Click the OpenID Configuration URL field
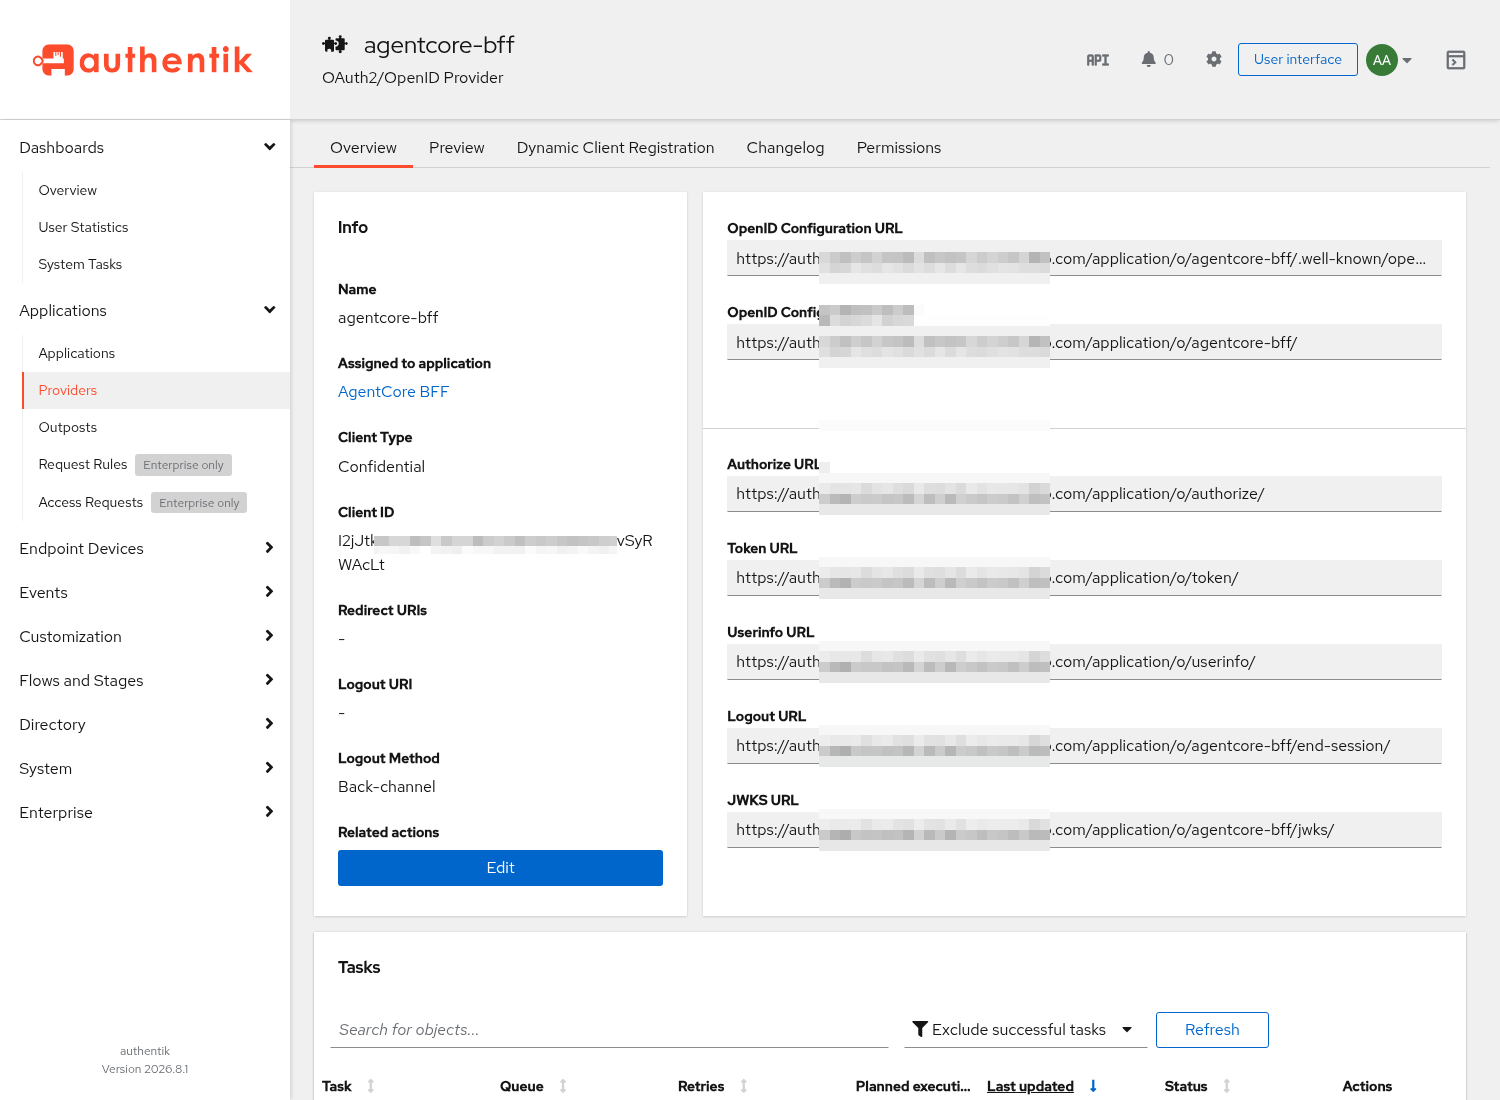The width and height of the screenshot is (1500, 1100). click(1084, 259)
